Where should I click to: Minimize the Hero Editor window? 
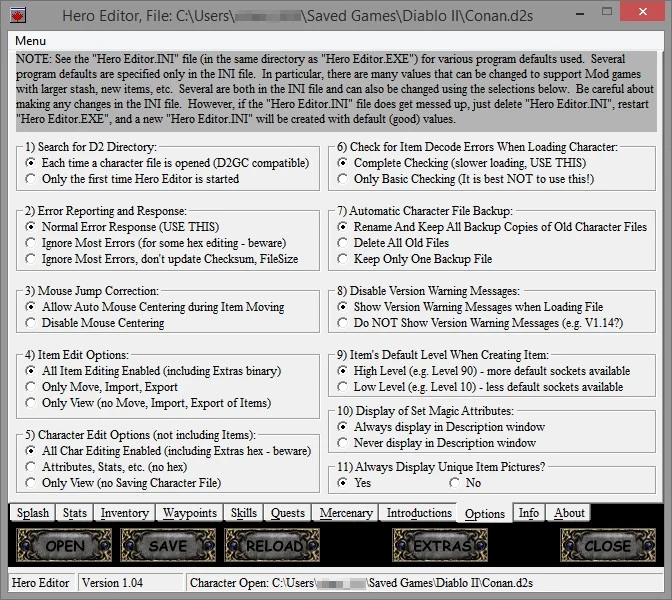580,13
